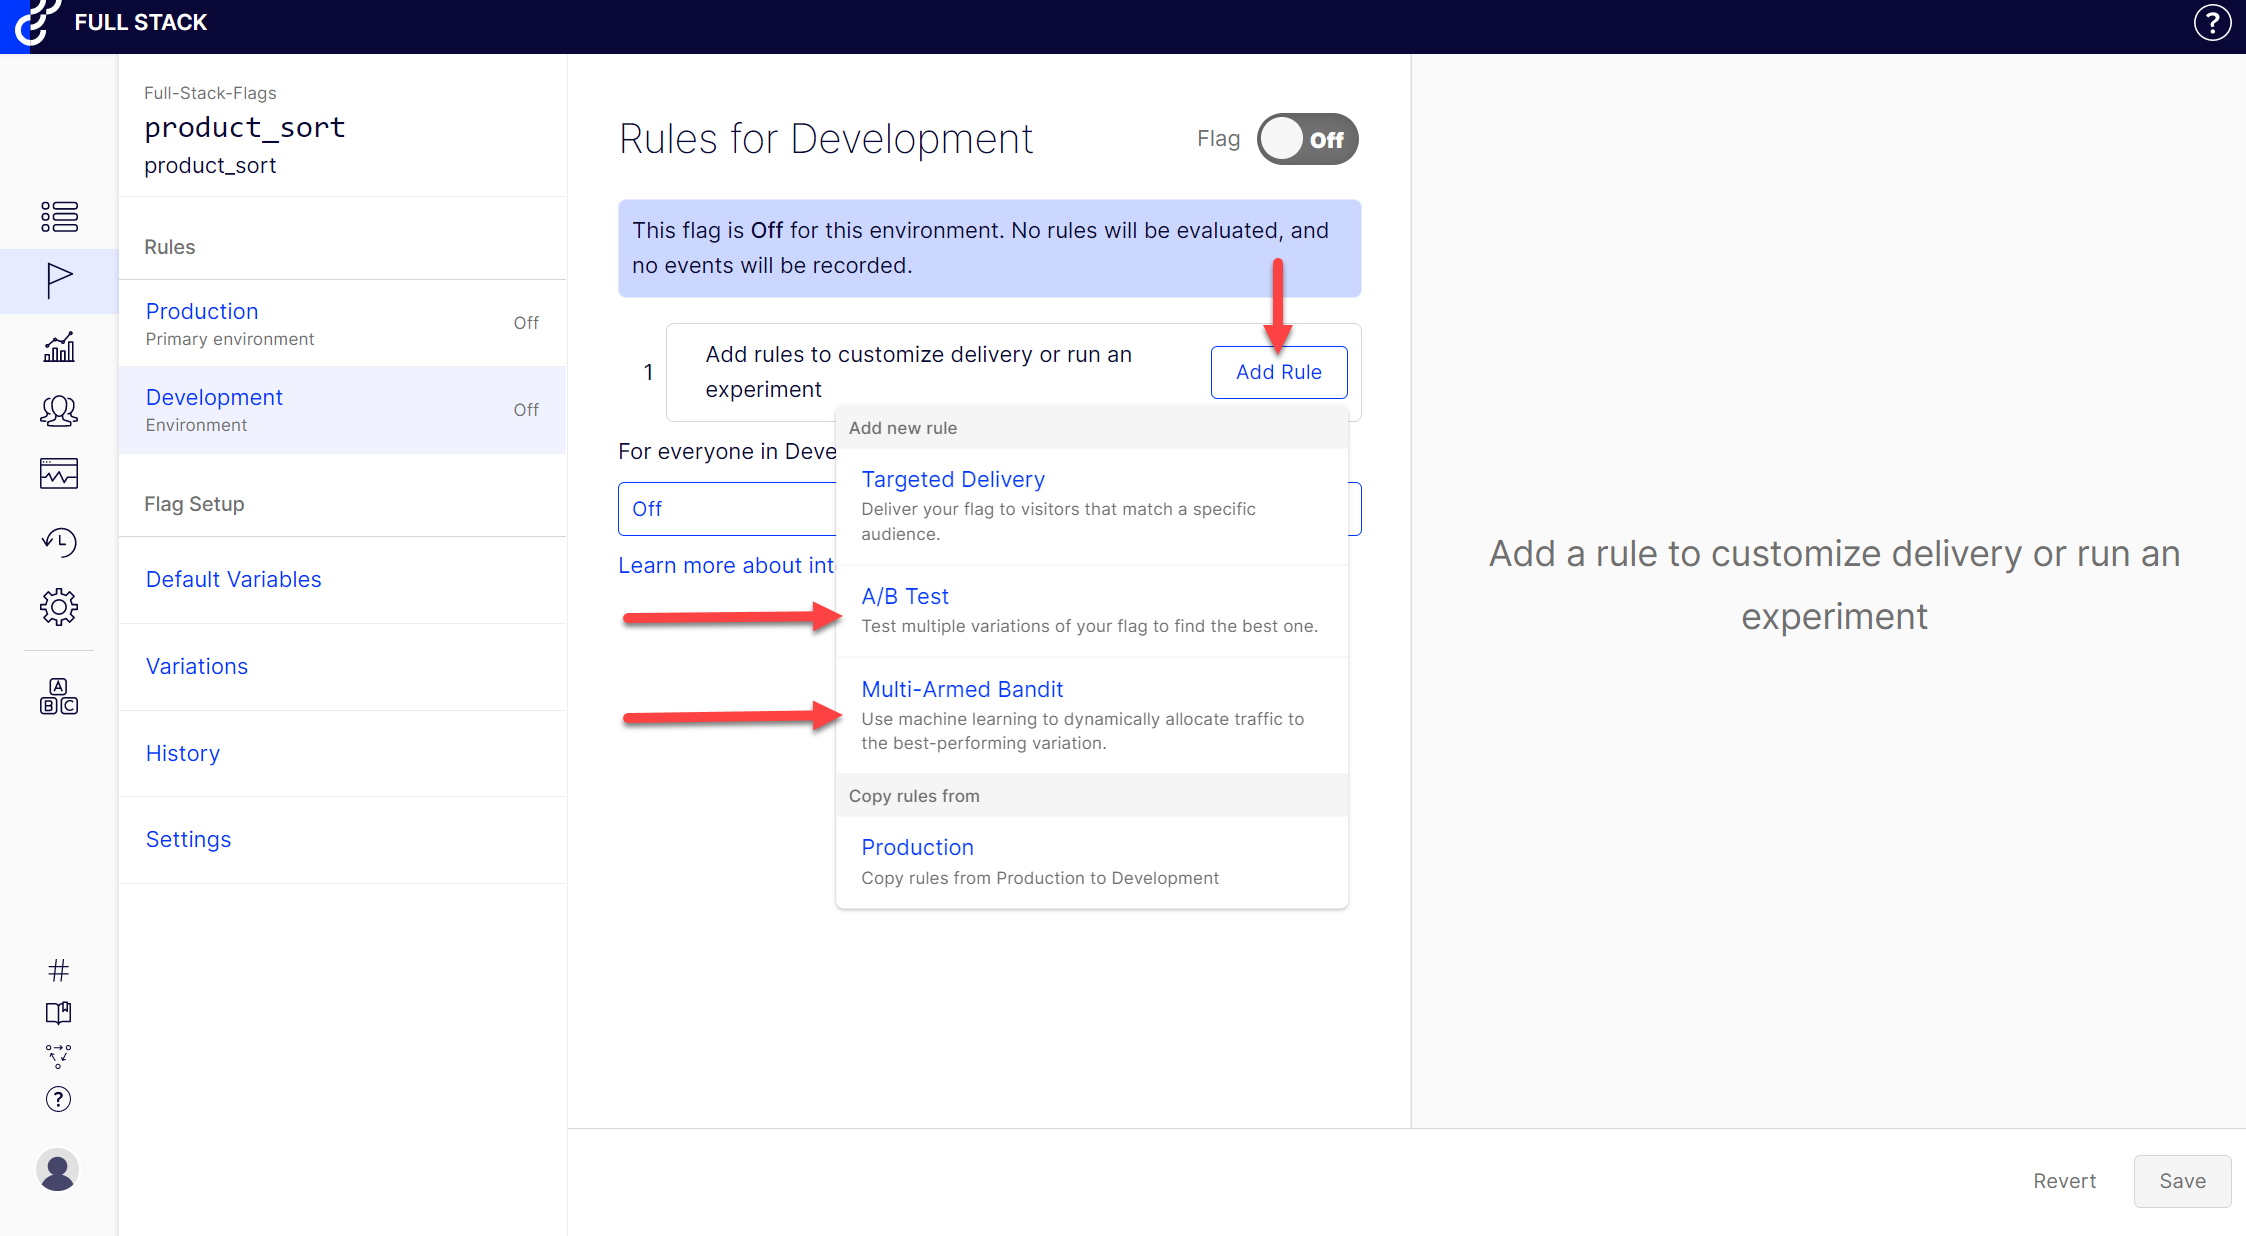Open the History clock icon in sidebar

59,542
